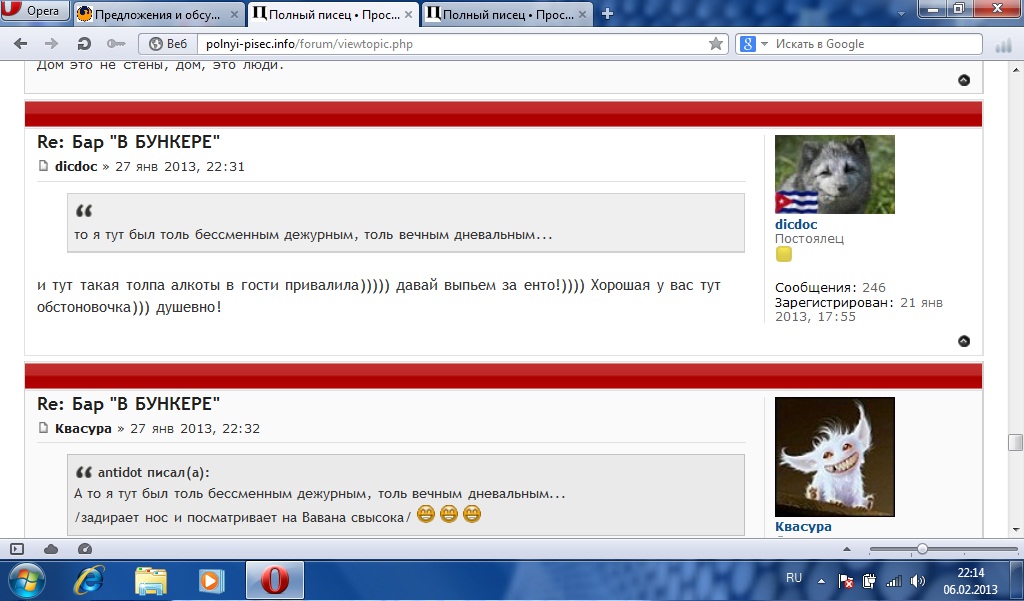
Task: Switch to the Предложения и обсу... tab
Action: tap(157, 14)
